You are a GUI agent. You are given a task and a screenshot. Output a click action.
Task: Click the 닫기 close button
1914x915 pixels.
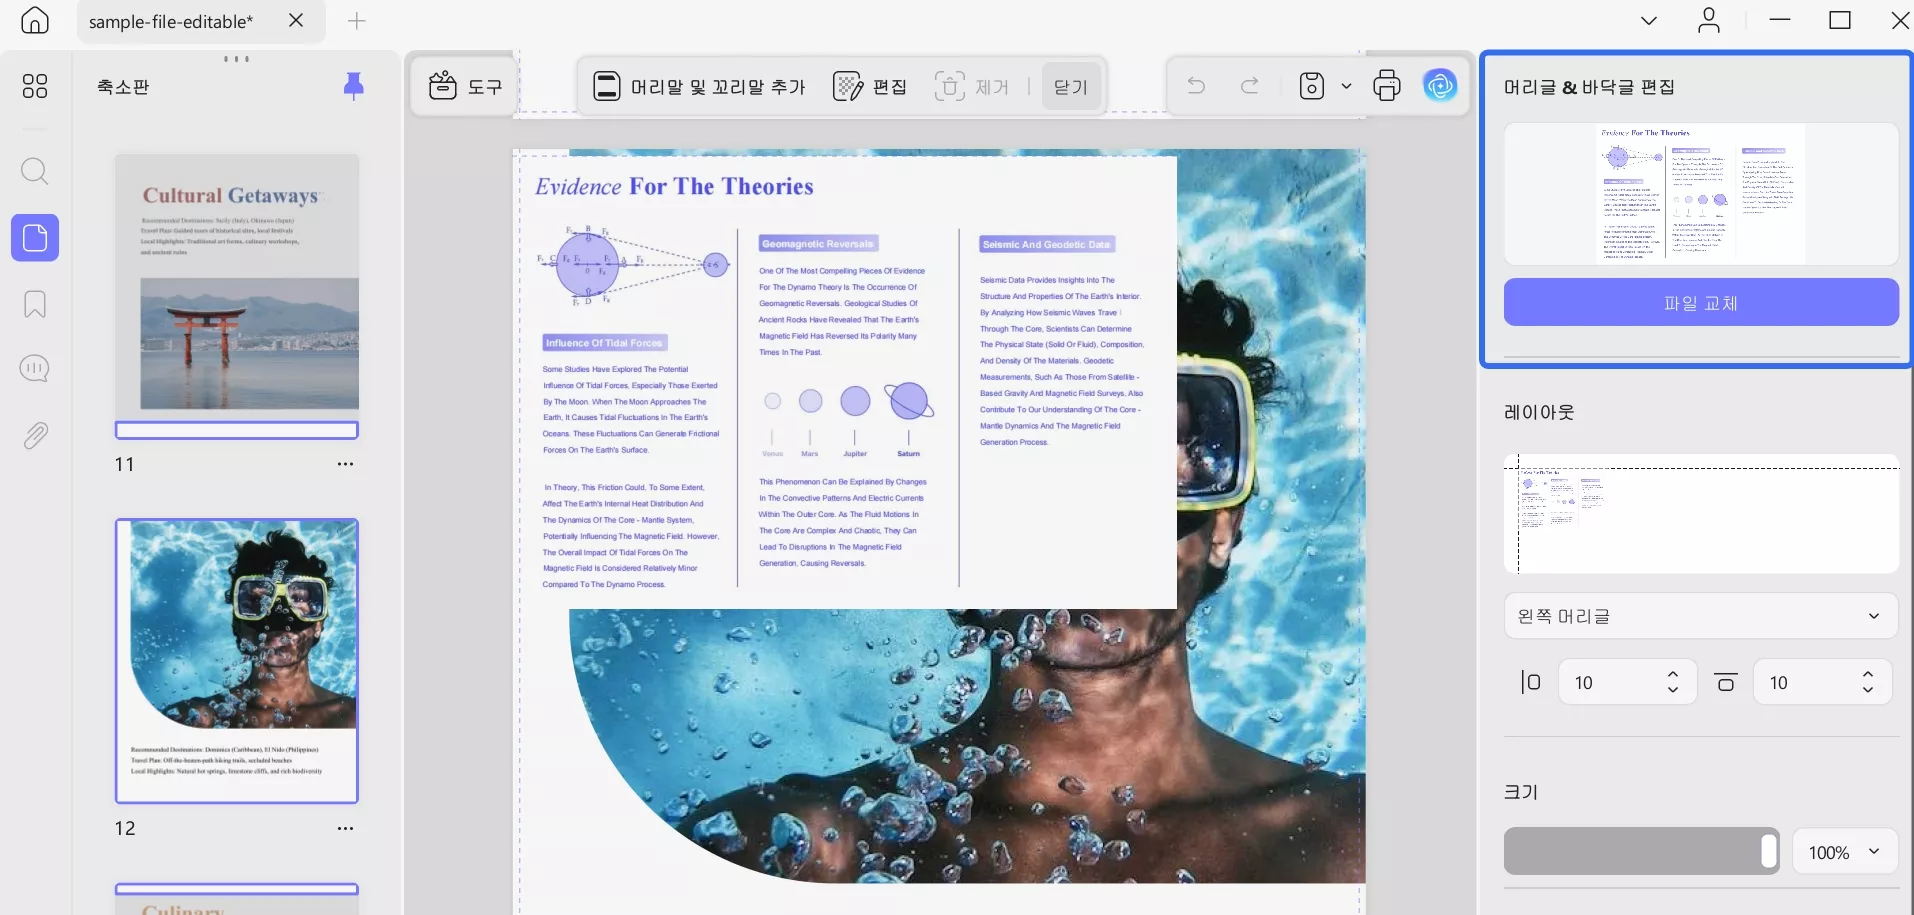coord(1071,87)
